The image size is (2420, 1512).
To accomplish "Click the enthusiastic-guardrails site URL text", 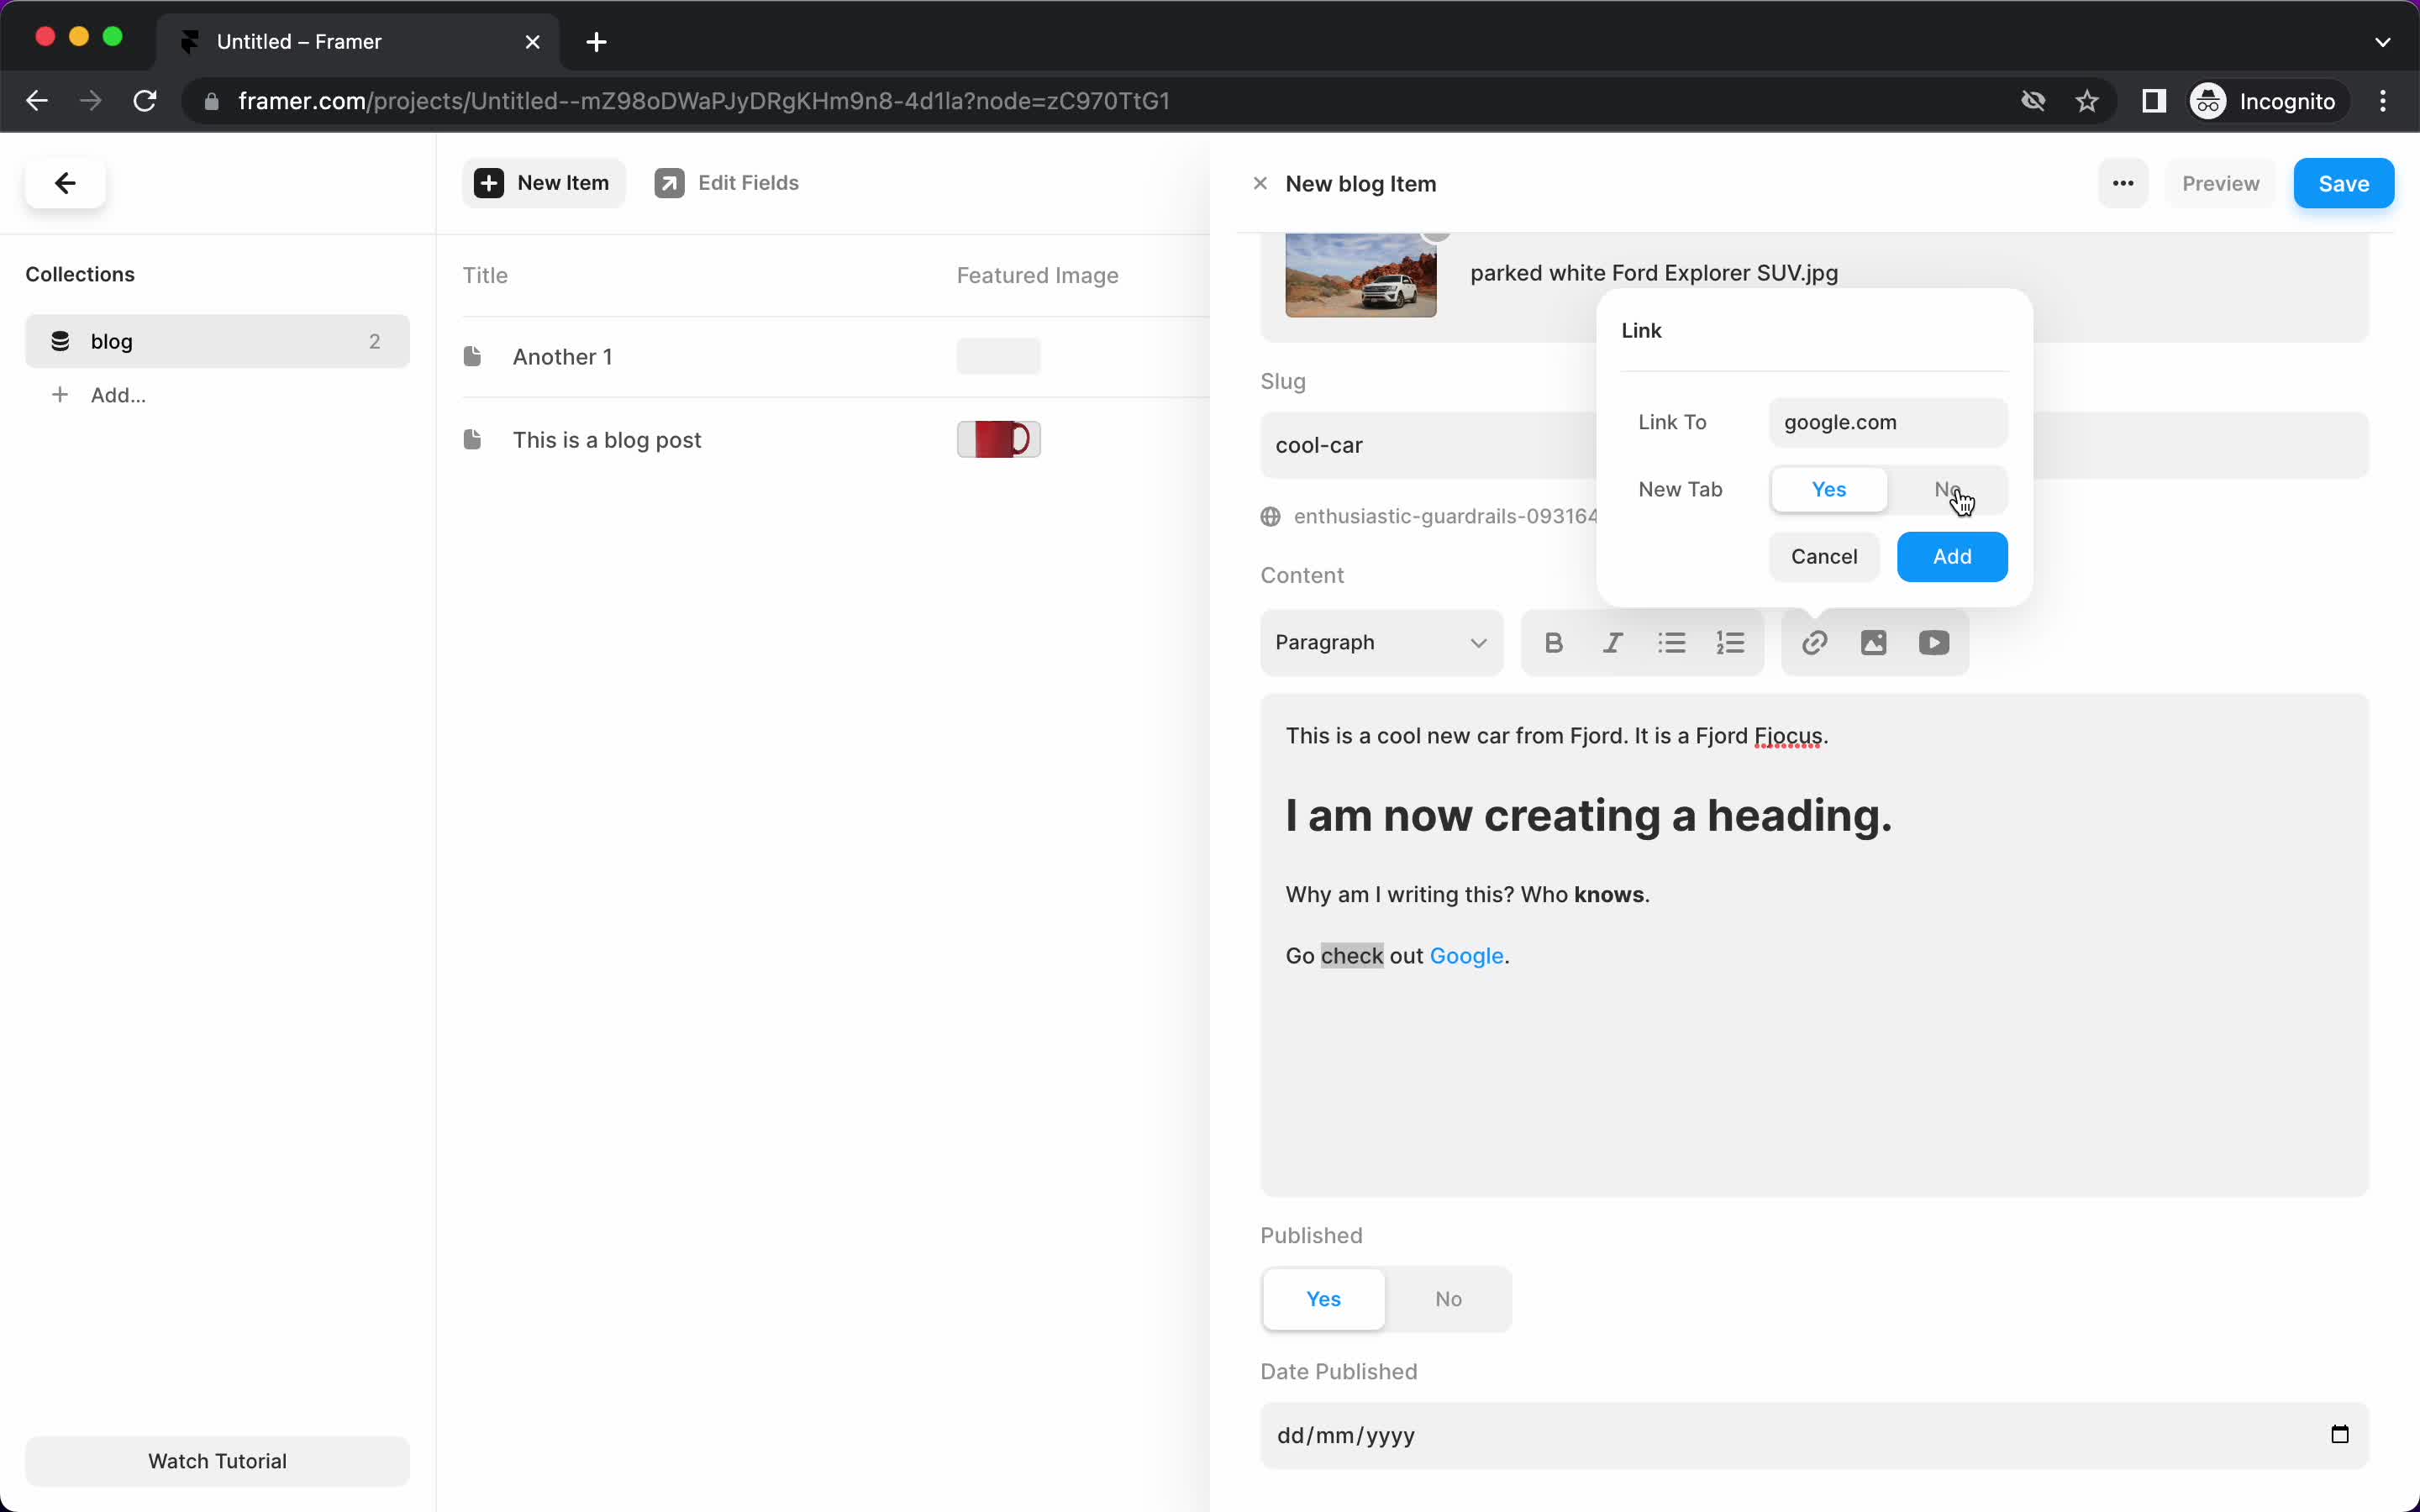I will tap(1445, 516).
